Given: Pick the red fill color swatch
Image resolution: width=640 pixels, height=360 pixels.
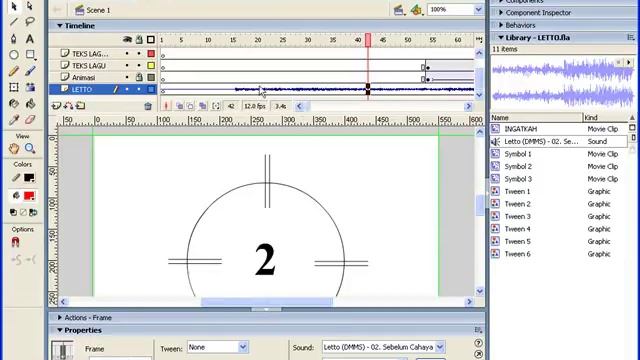Looking at the screenshot, I should [x=29, y=196].
